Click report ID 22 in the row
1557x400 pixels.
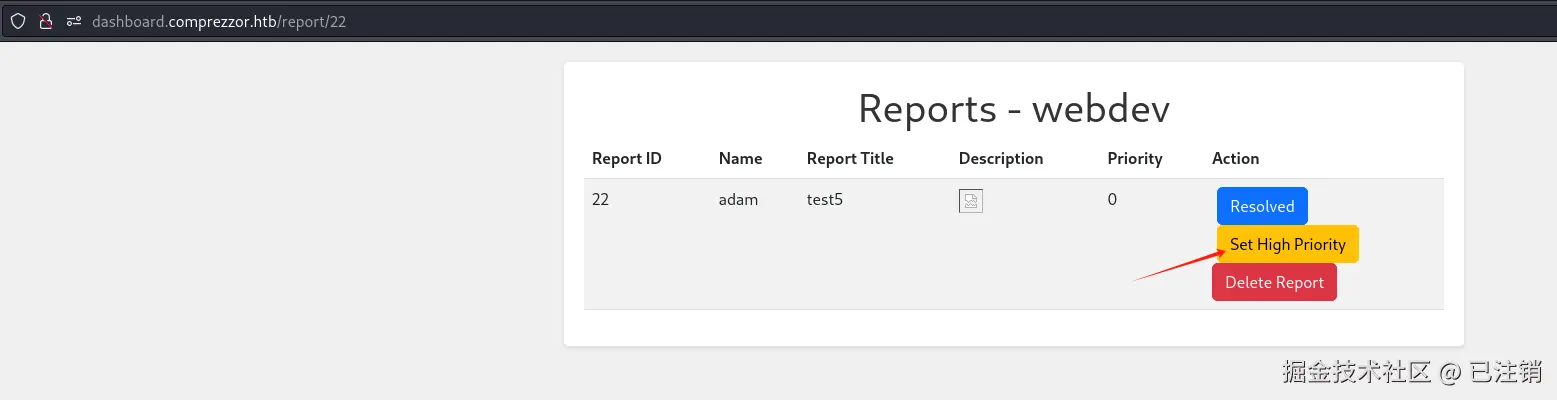[600, 199]
